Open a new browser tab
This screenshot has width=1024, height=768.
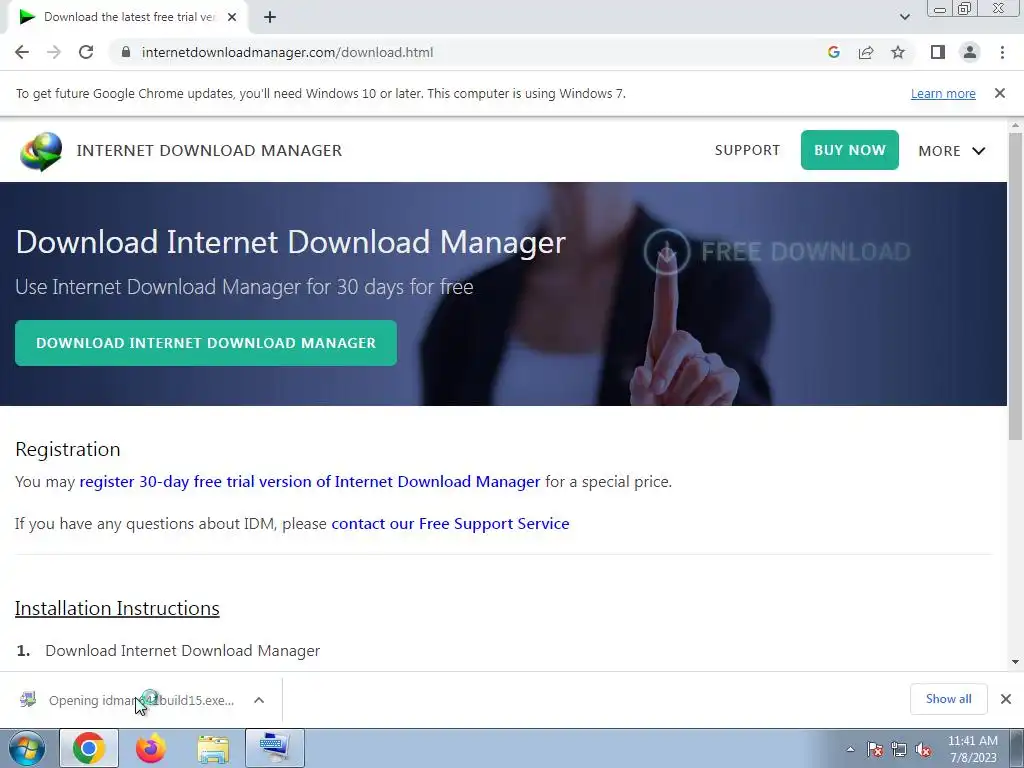click(270, 17)
